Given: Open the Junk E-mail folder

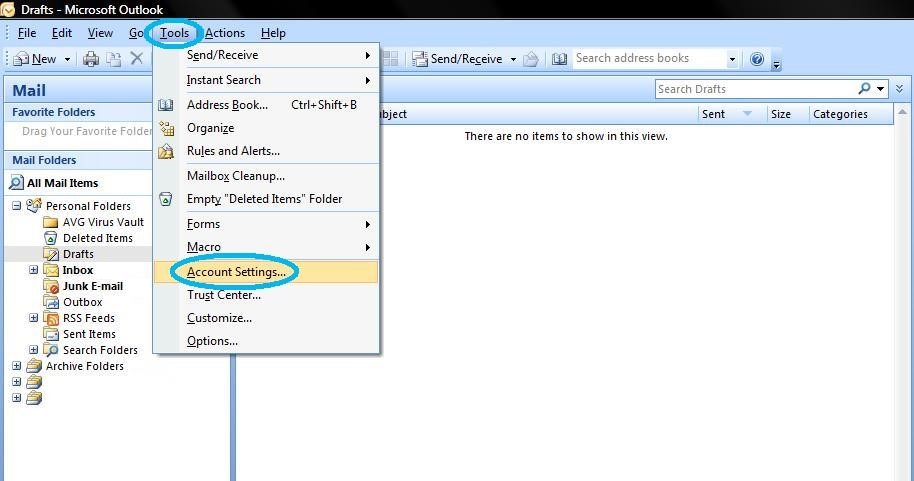Looking at the screenshot, I should (93, 286).
